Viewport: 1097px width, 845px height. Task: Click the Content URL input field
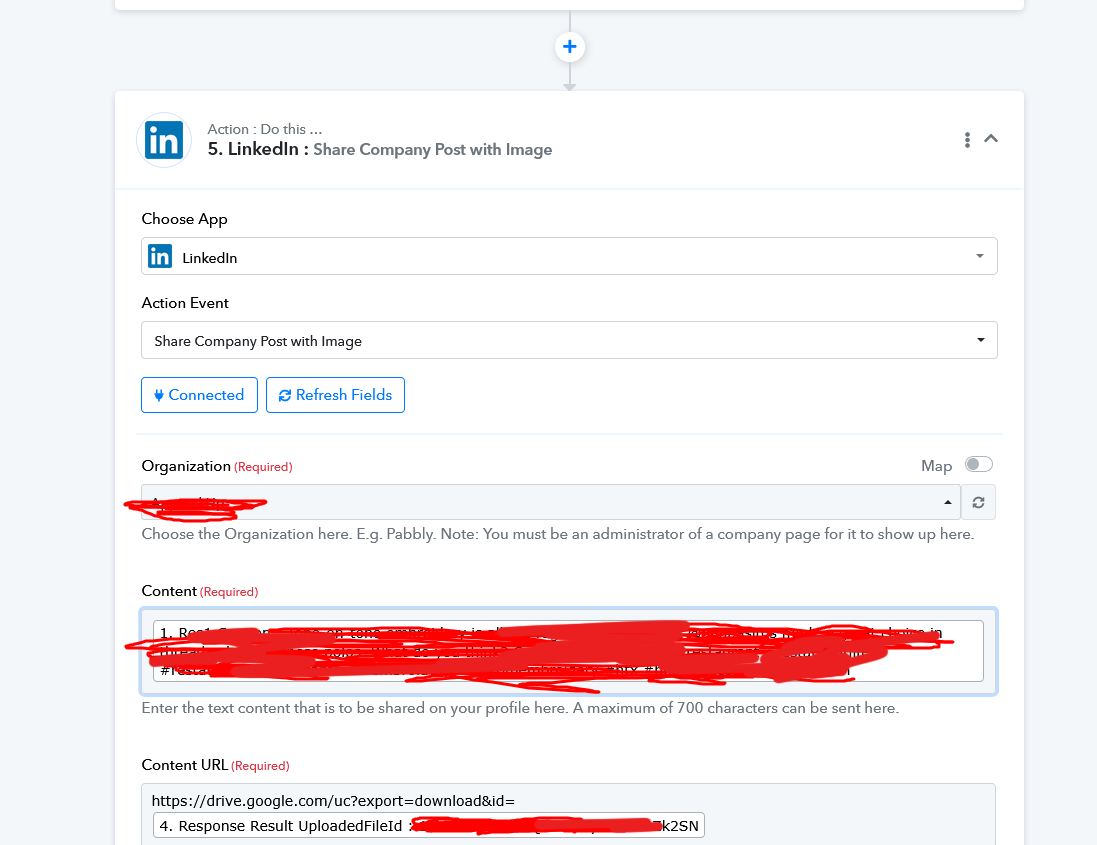[568, 814]
